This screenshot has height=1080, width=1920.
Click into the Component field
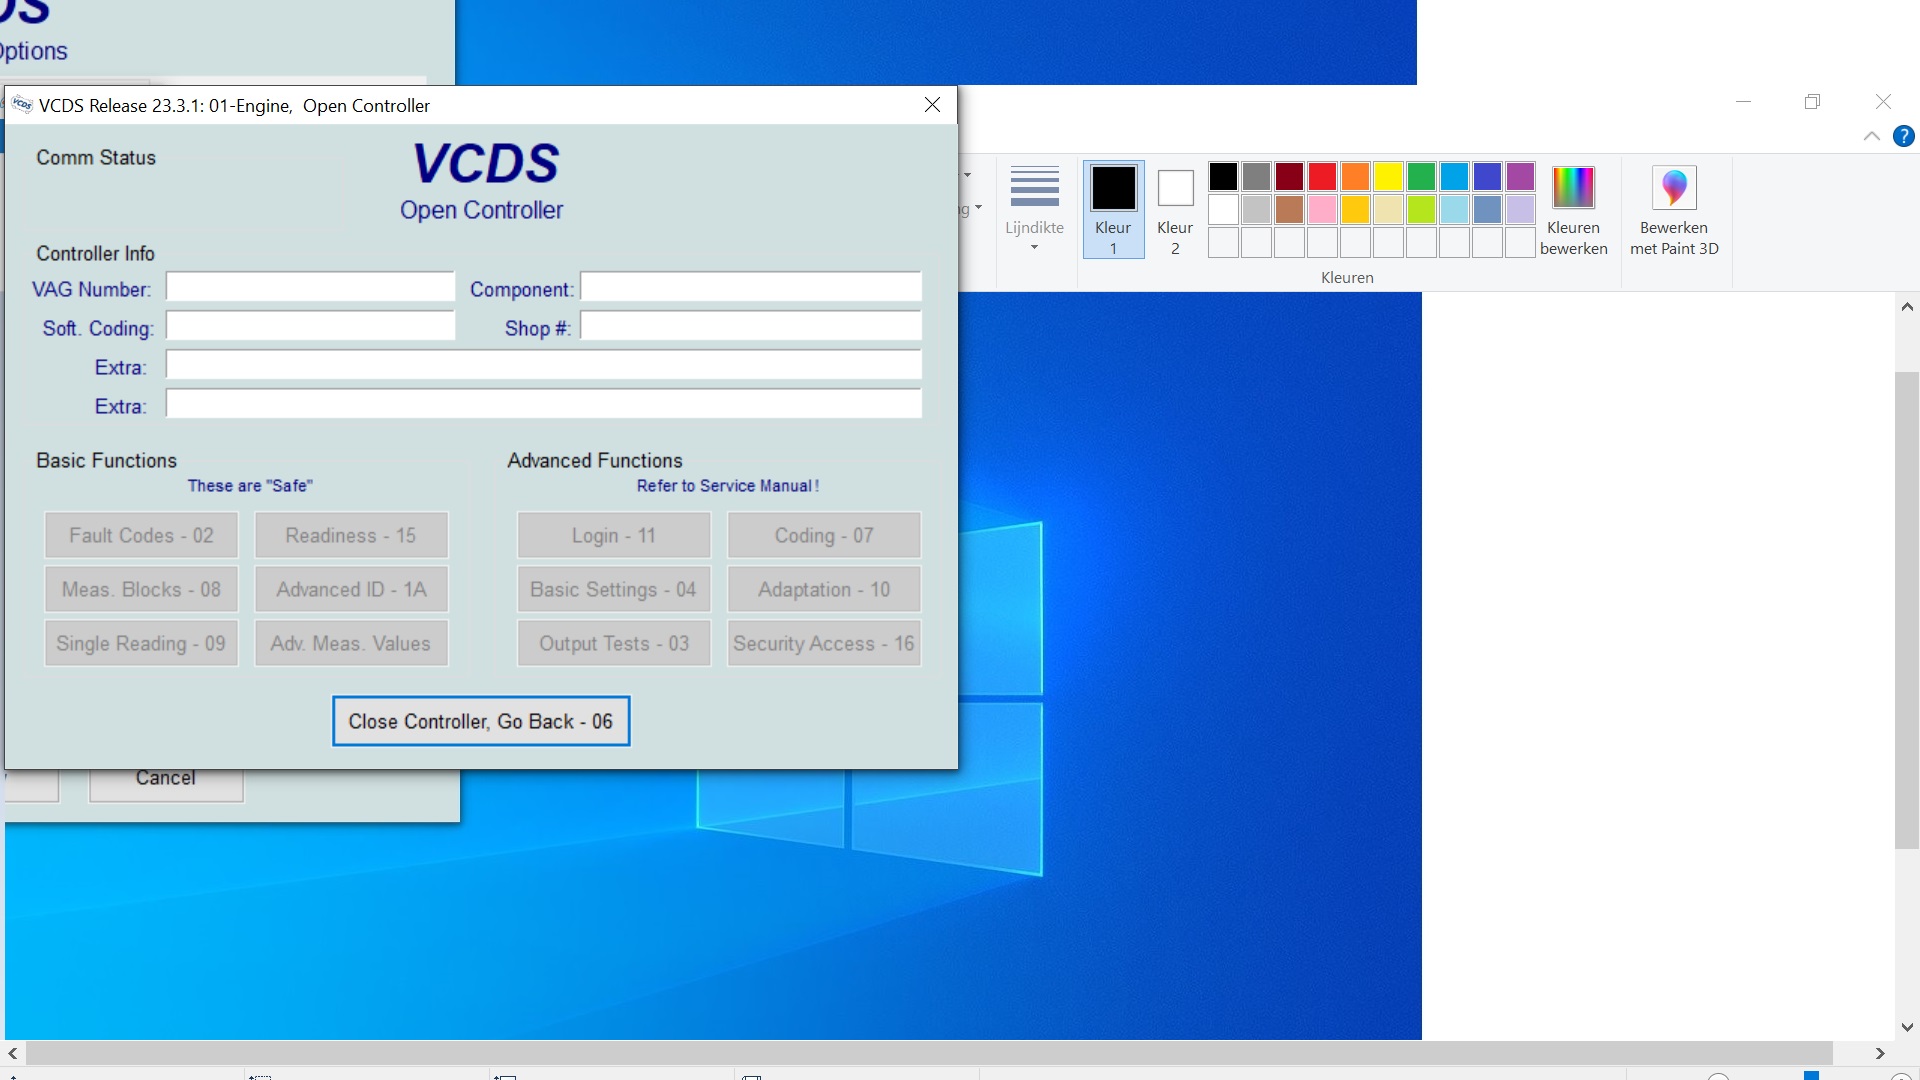[x=751, y=287]
